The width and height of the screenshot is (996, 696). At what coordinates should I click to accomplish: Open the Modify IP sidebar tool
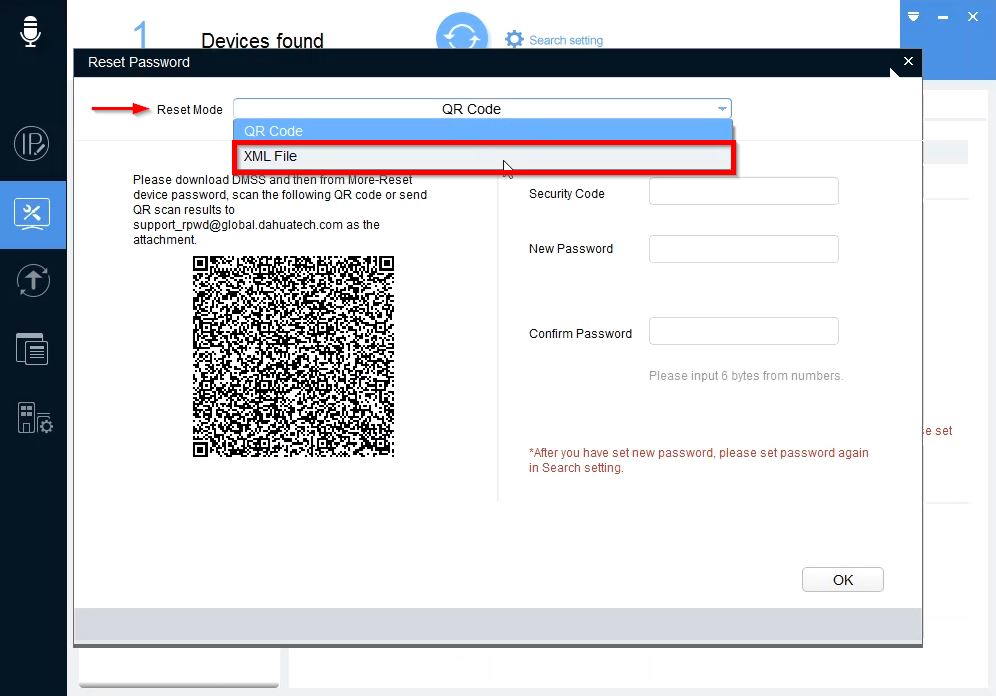[x=31, y=144]
